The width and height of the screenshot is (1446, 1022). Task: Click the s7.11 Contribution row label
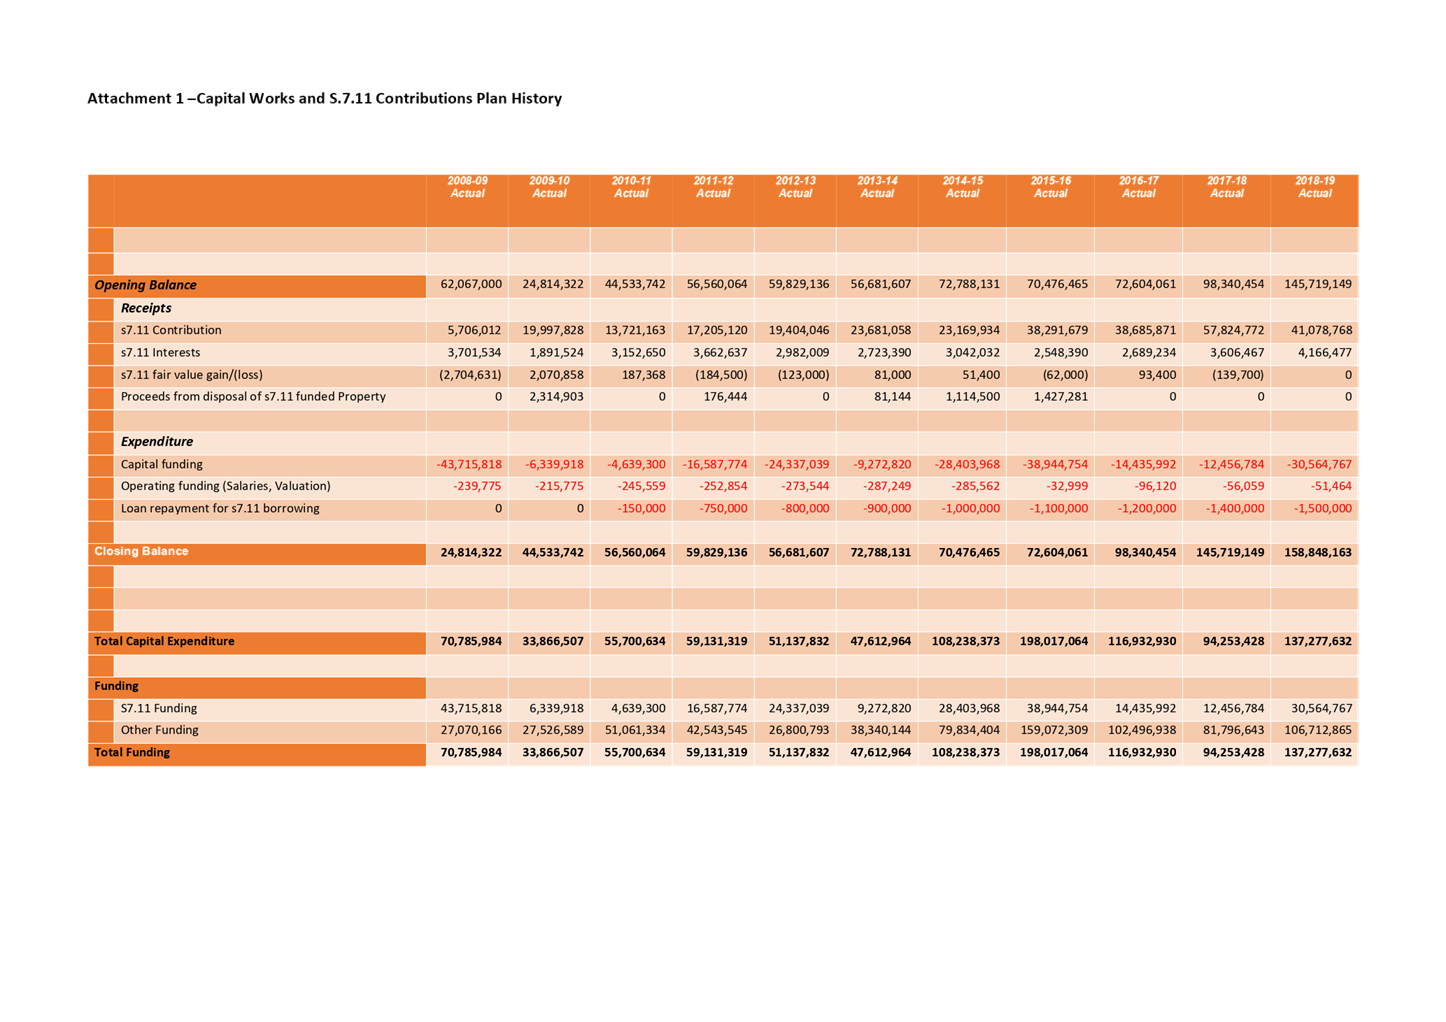[x=171, y=330]
